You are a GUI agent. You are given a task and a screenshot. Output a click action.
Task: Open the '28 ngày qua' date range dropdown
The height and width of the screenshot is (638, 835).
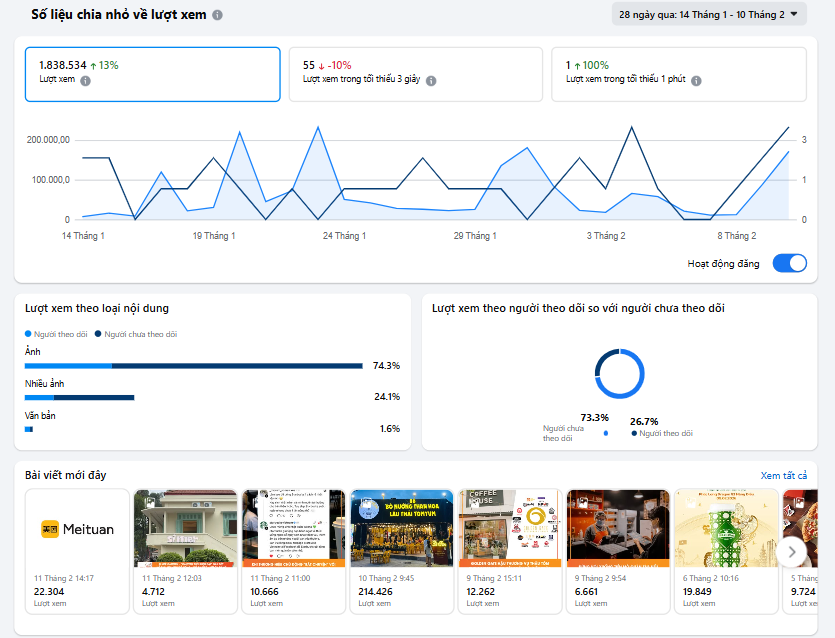click(709, 14)
